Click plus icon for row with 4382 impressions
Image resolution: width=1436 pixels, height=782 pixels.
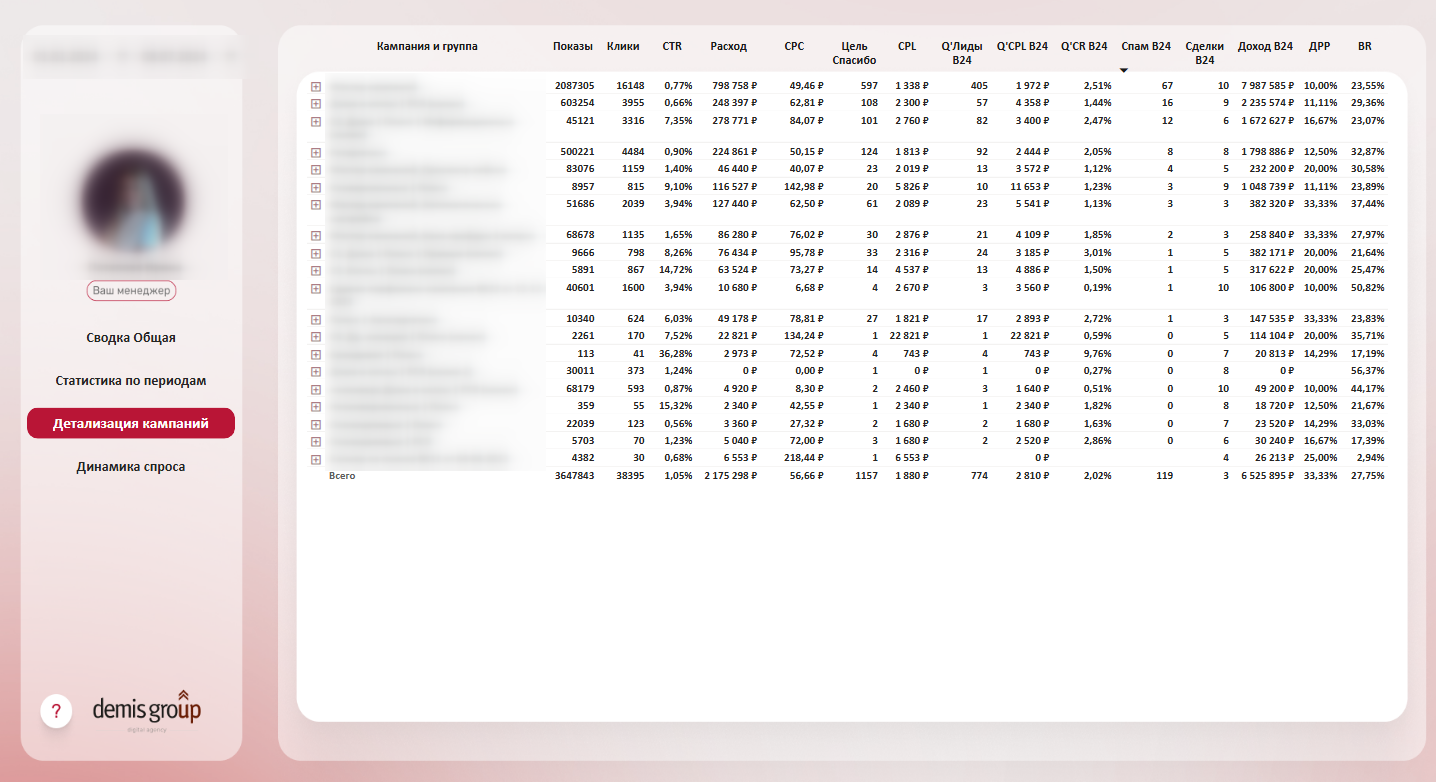tap(316, 459)
